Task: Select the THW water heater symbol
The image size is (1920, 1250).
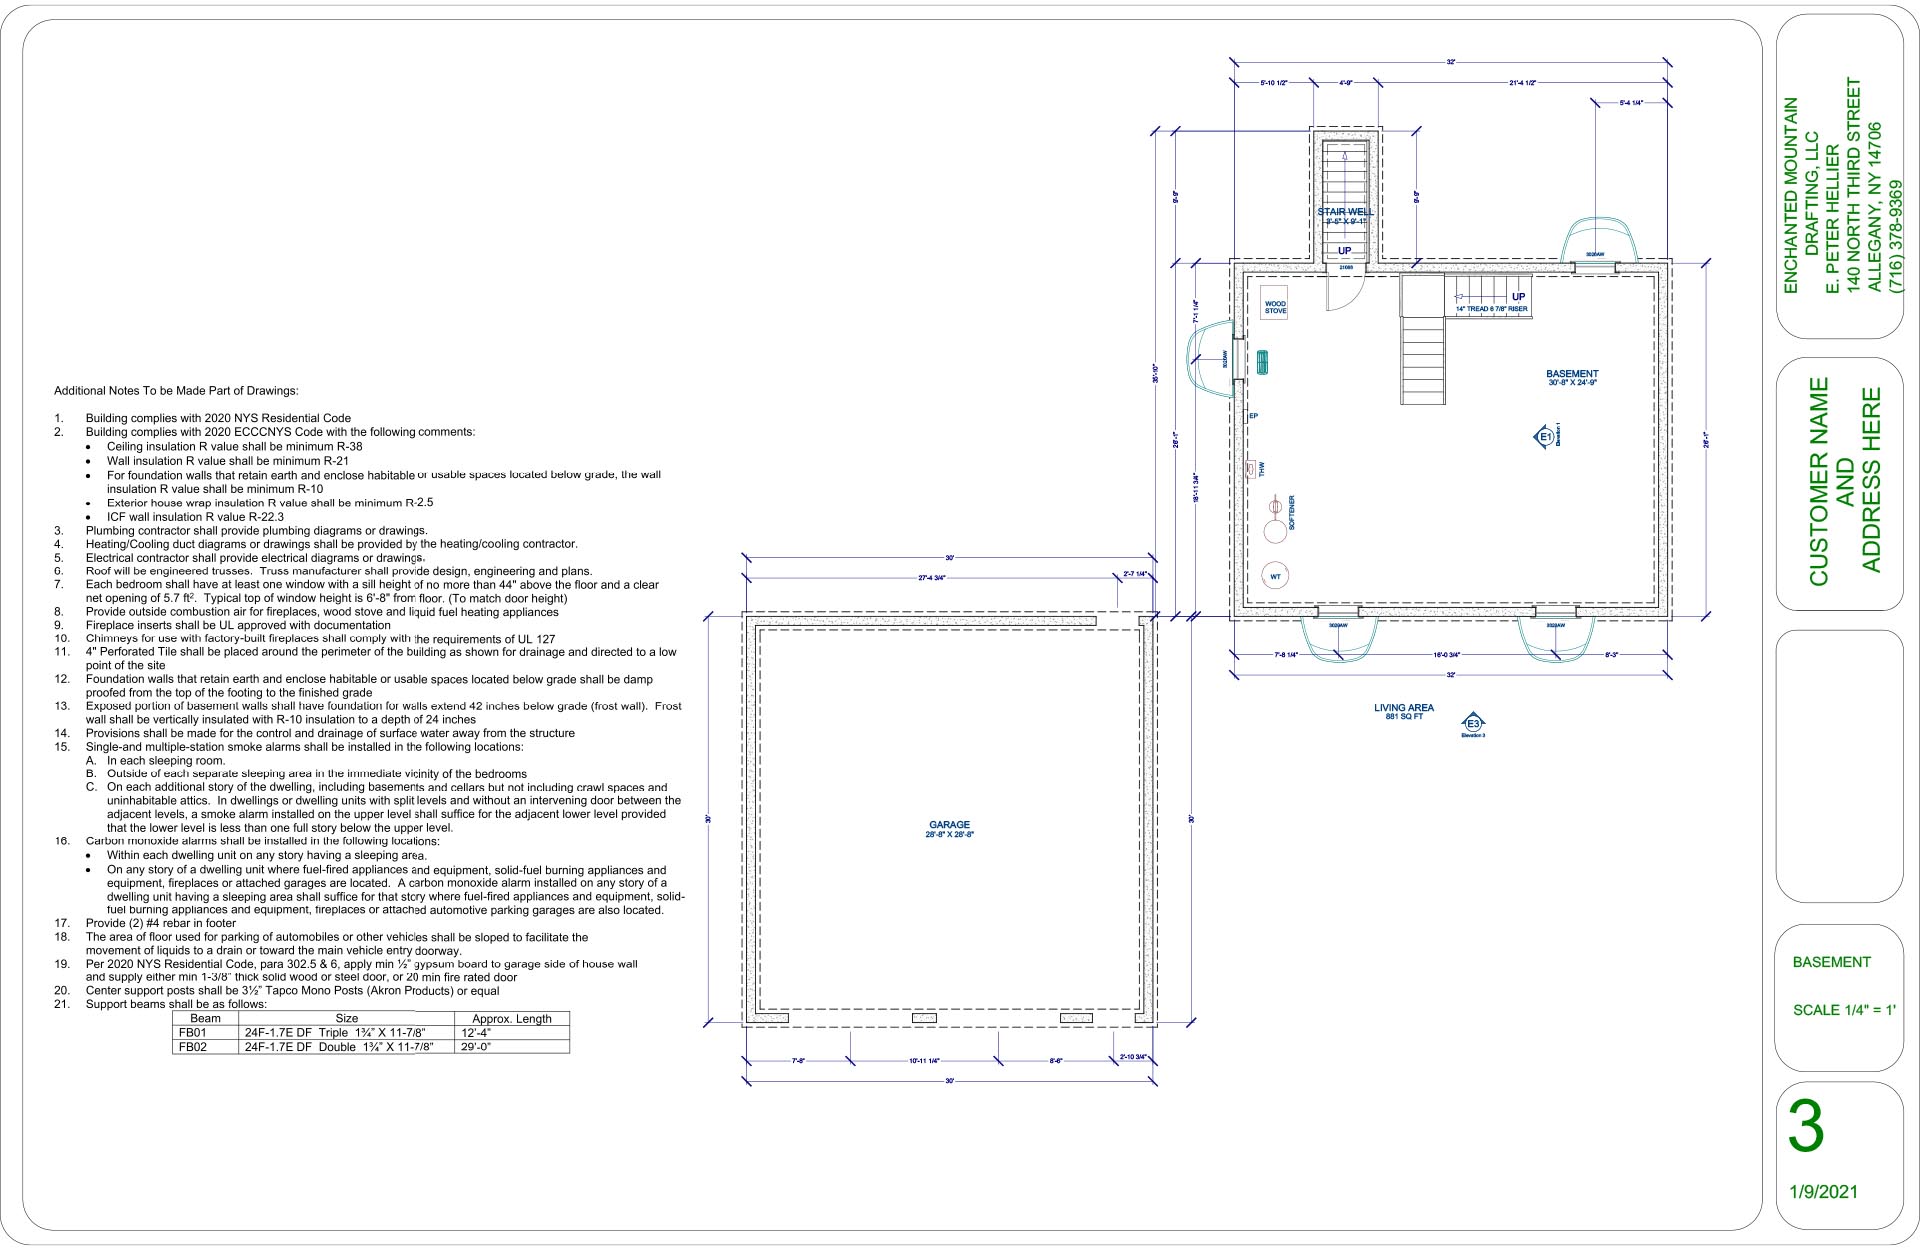Action: pos(1252,467)
